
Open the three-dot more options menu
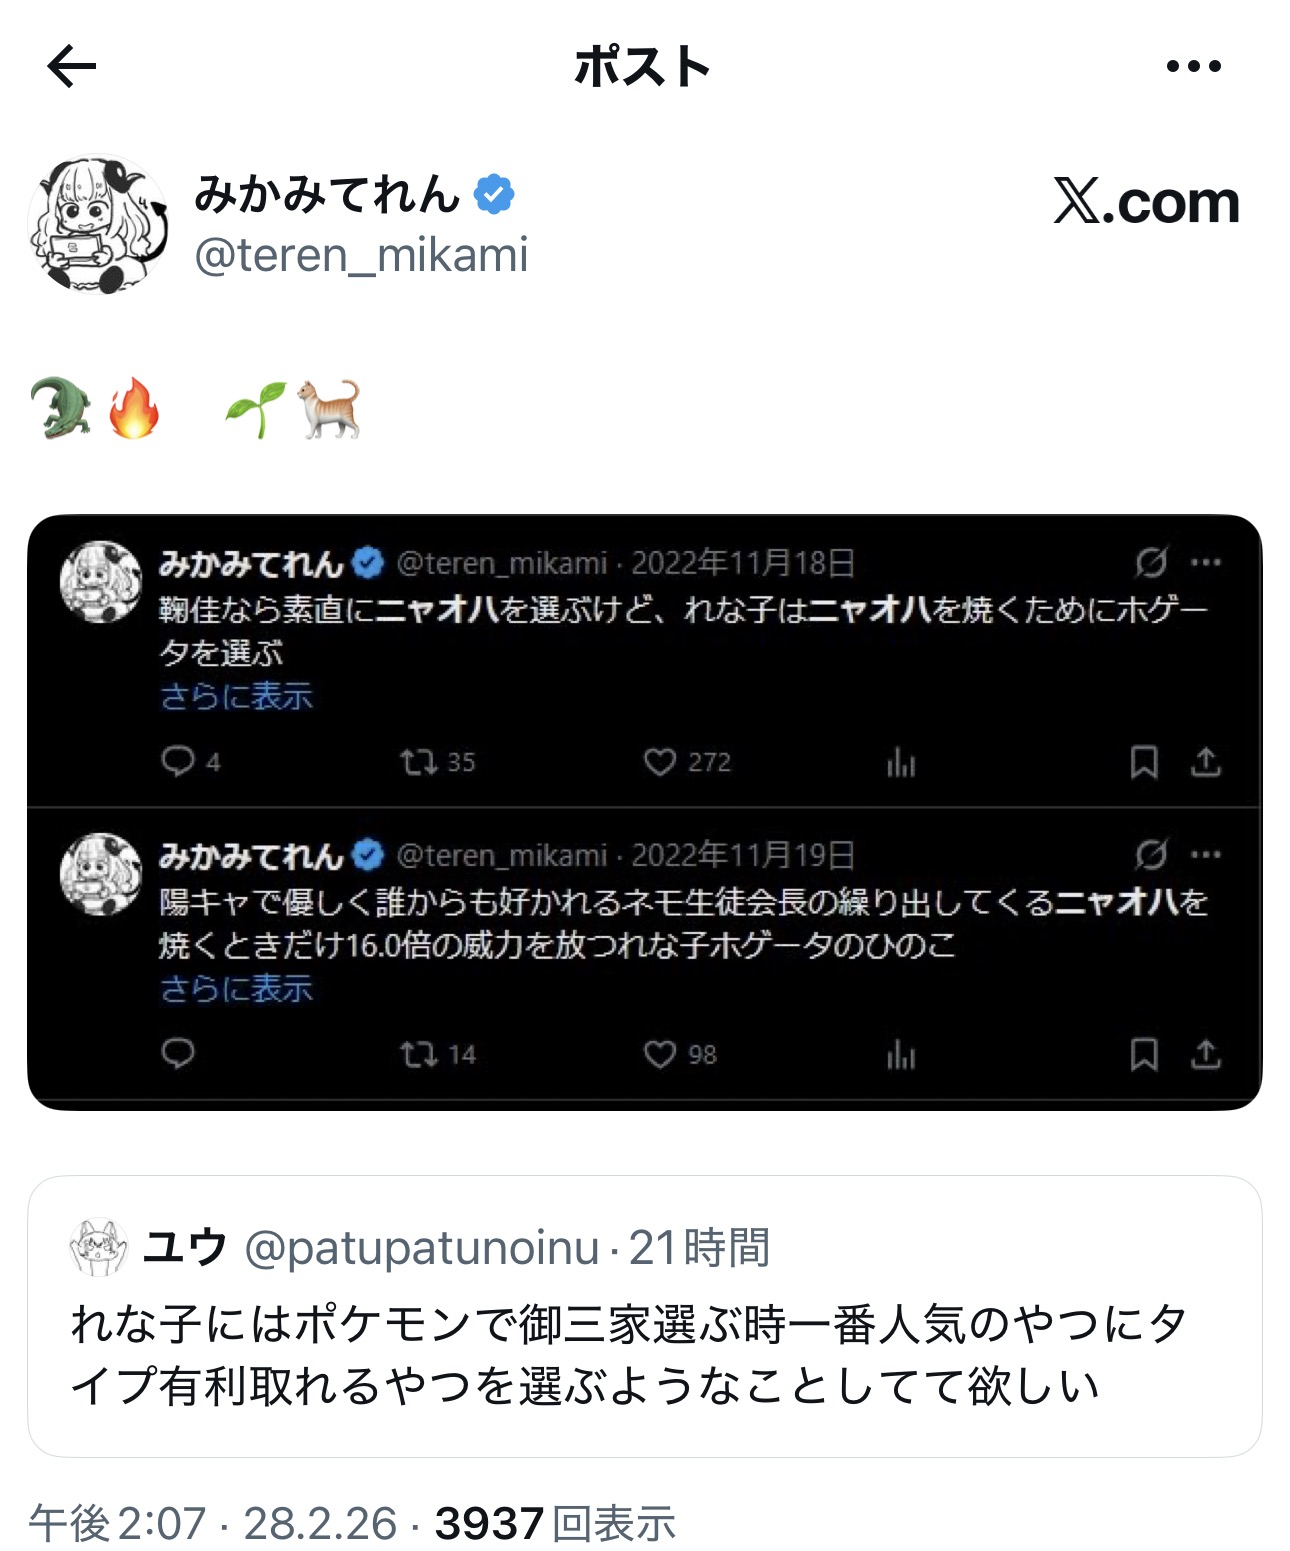click(x=1193, y=67)
